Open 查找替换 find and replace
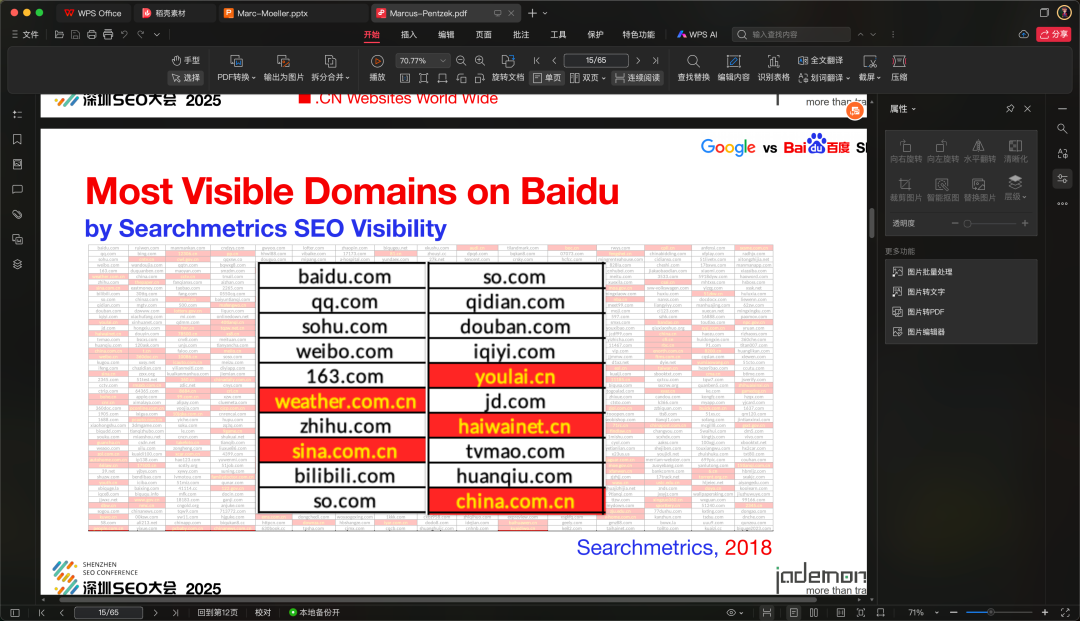This screenshot has height=621, width=1080. [693, 69]
